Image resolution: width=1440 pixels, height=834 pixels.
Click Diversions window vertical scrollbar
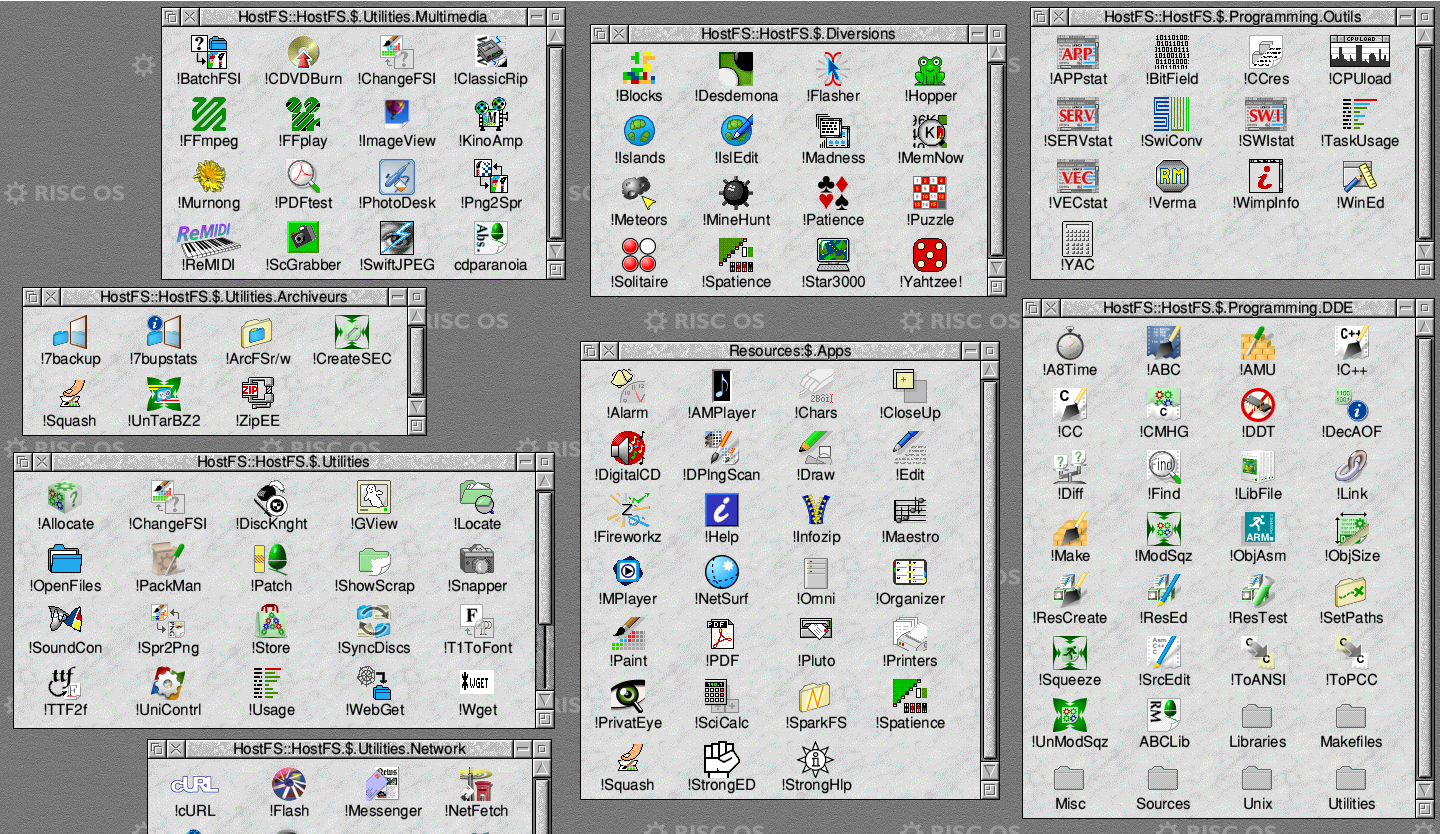click(997, 160)
